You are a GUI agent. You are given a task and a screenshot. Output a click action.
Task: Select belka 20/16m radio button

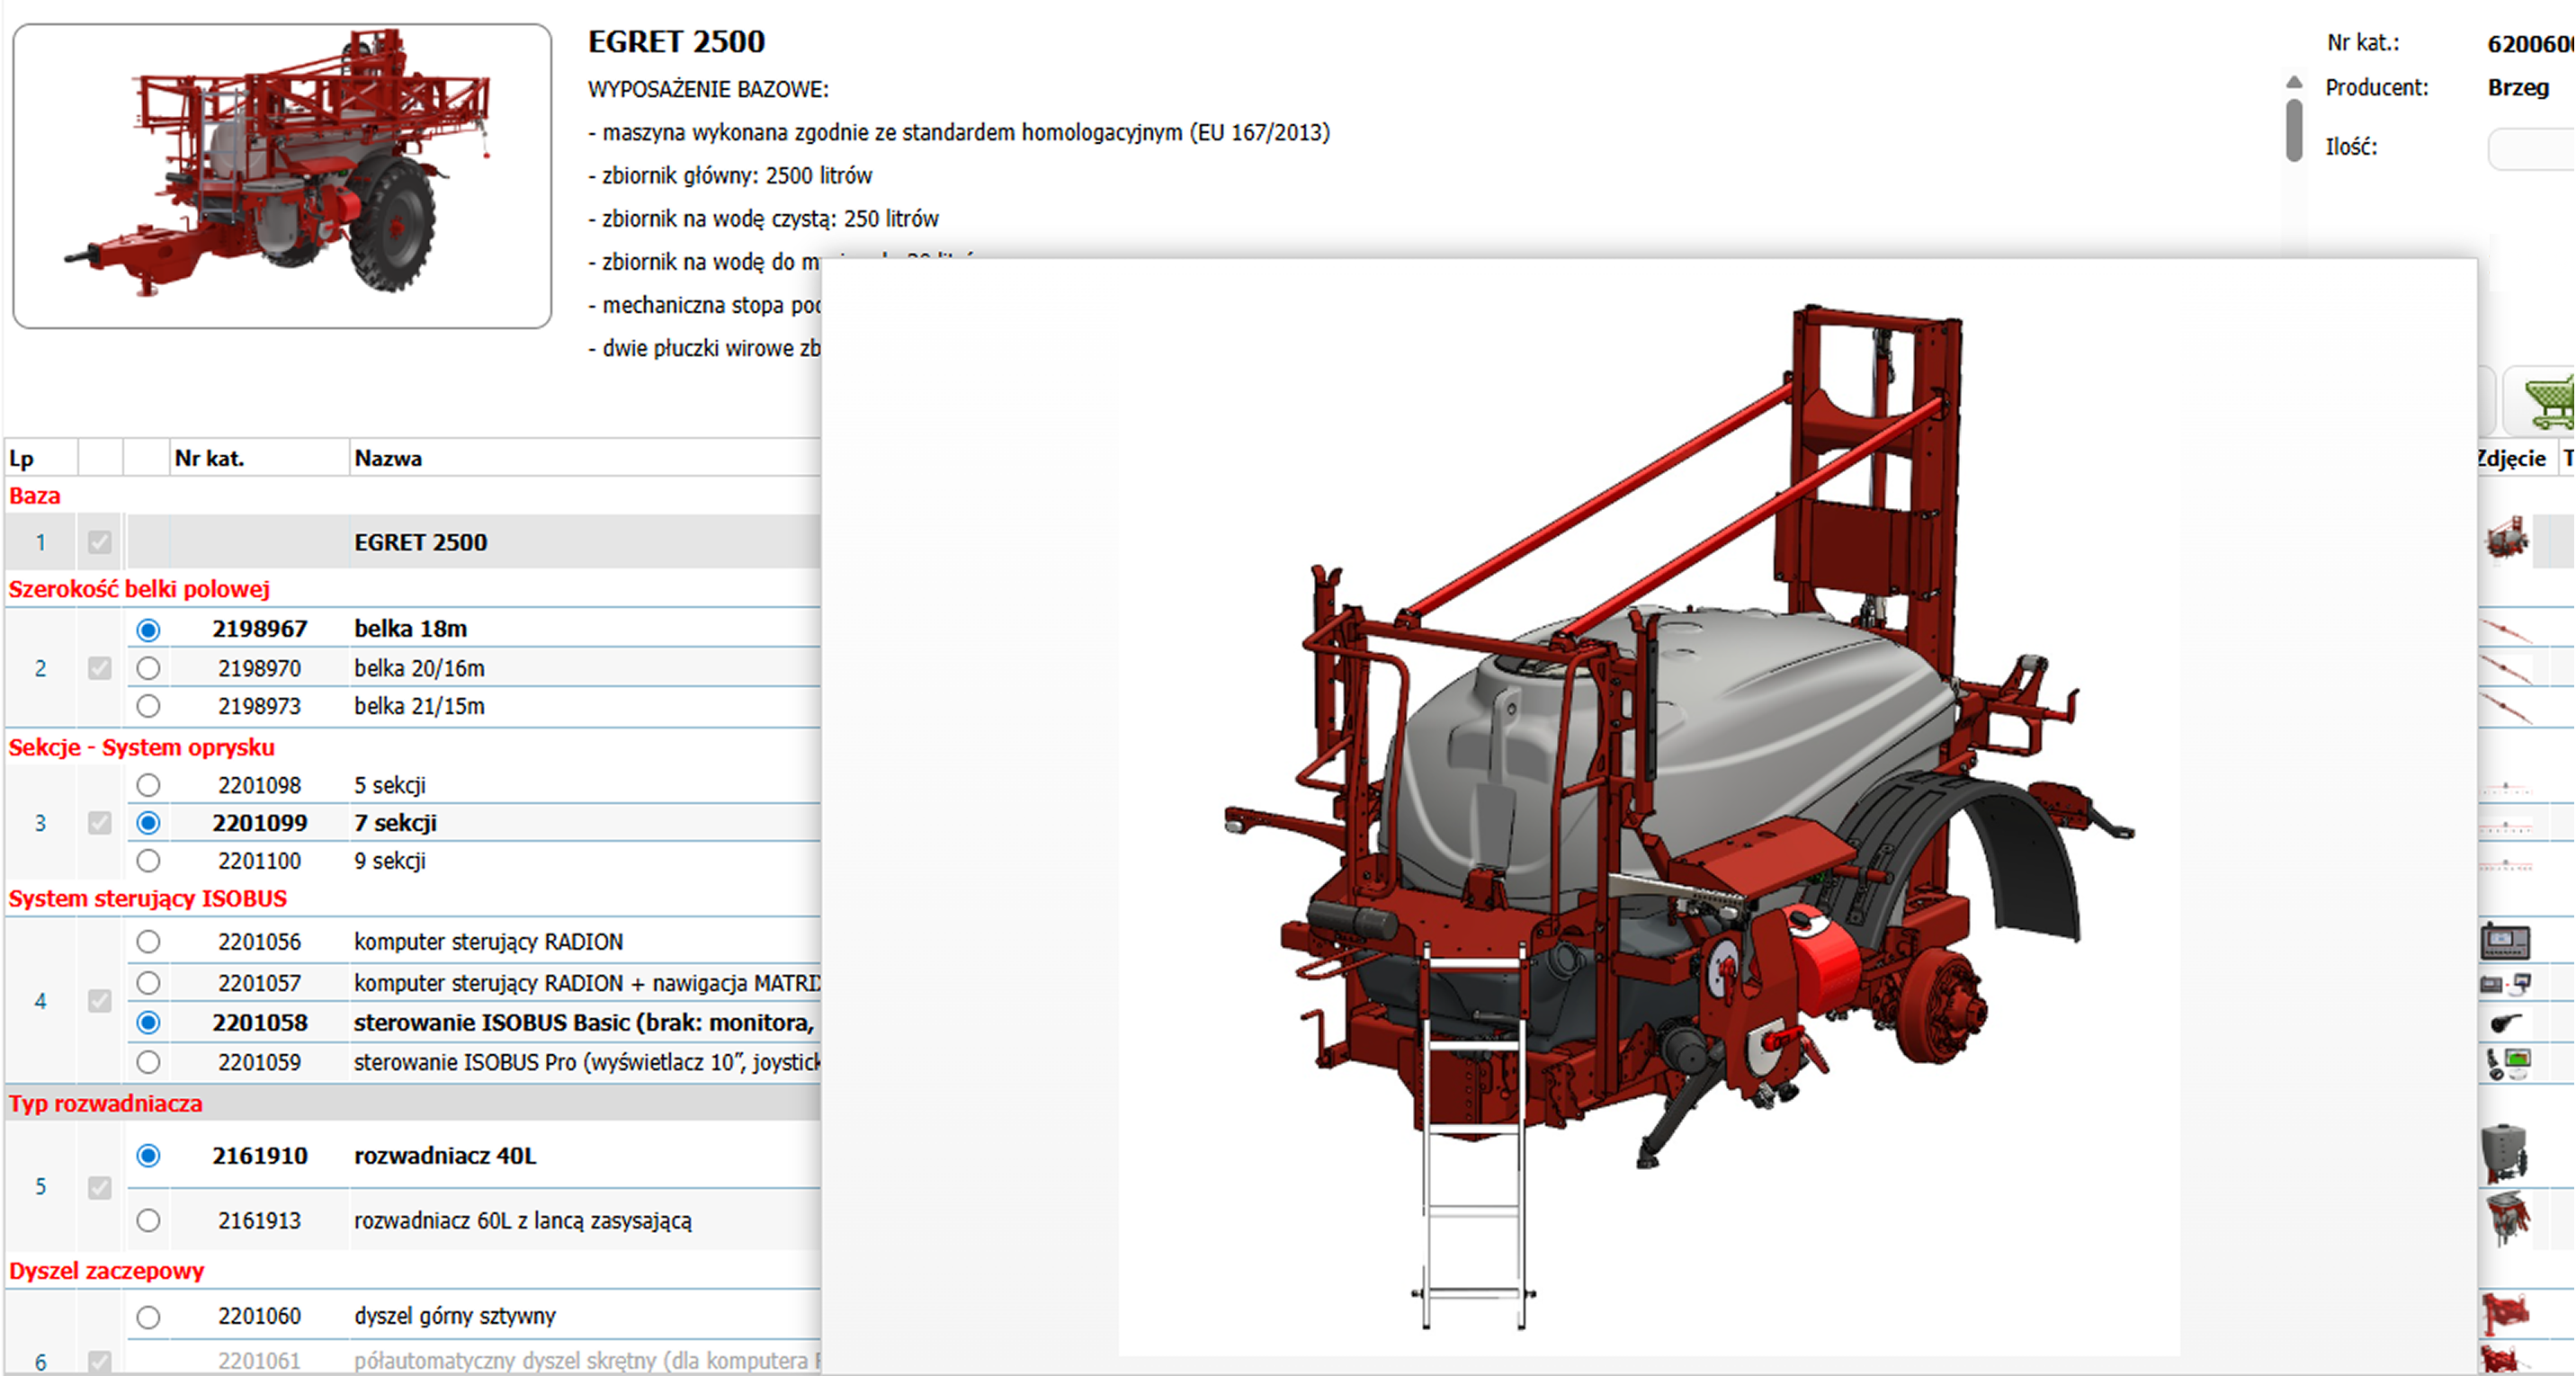click(148, 668)
